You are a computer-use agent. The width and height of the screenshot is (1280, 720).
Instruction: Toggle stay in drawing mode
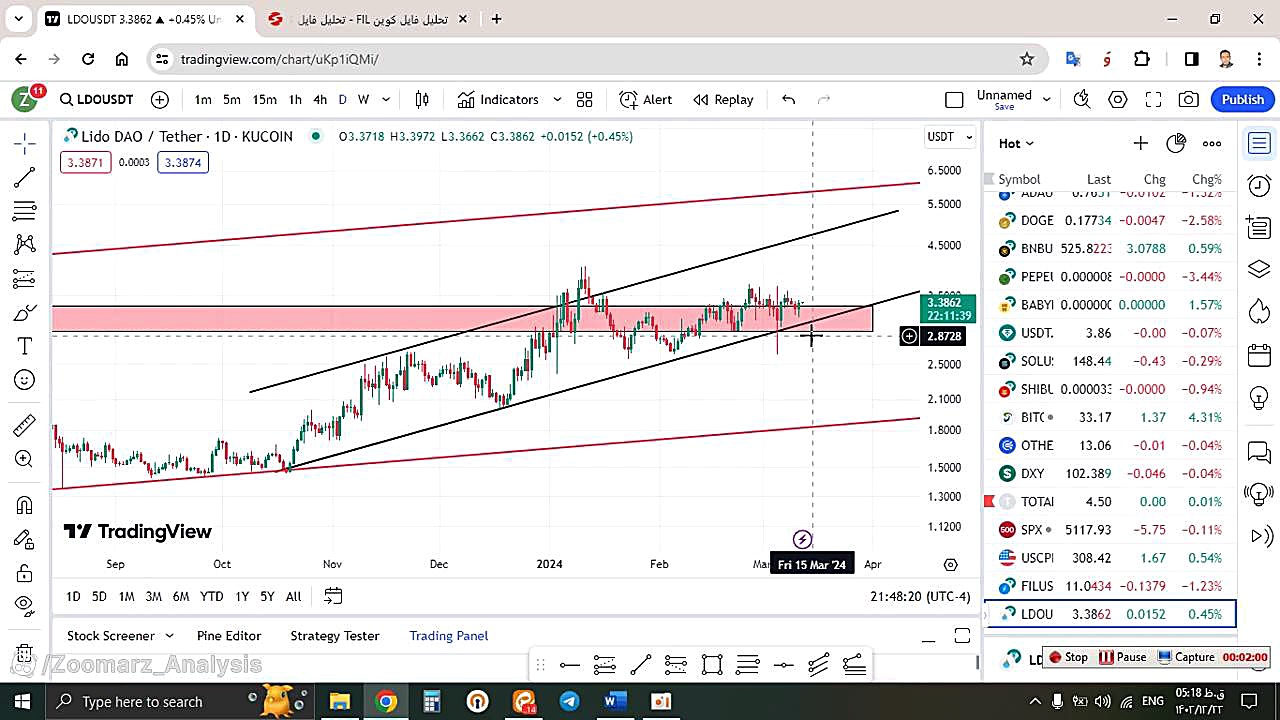coord(25,539)
